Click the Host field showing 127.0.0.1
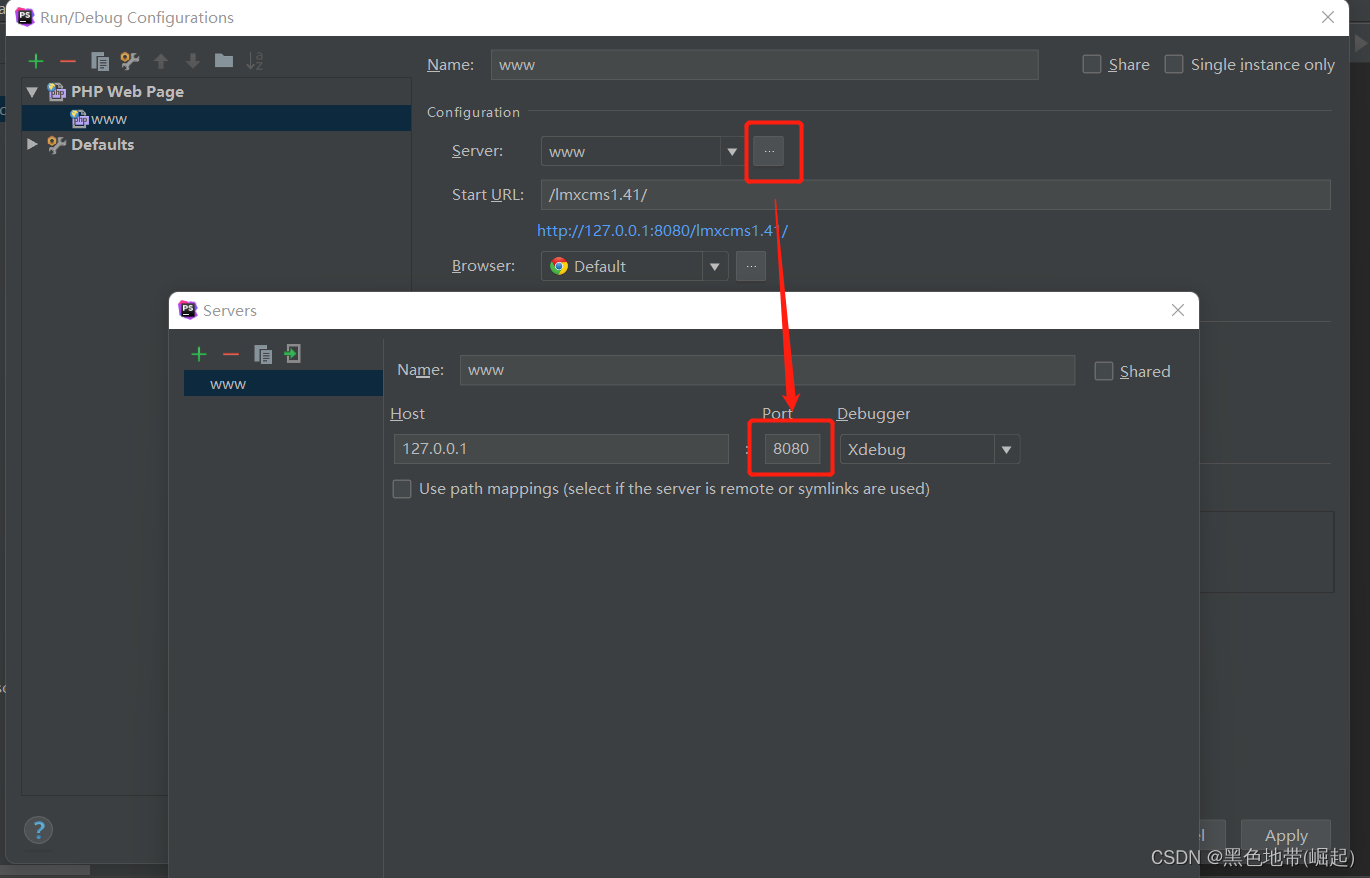 tap(560, 449)
